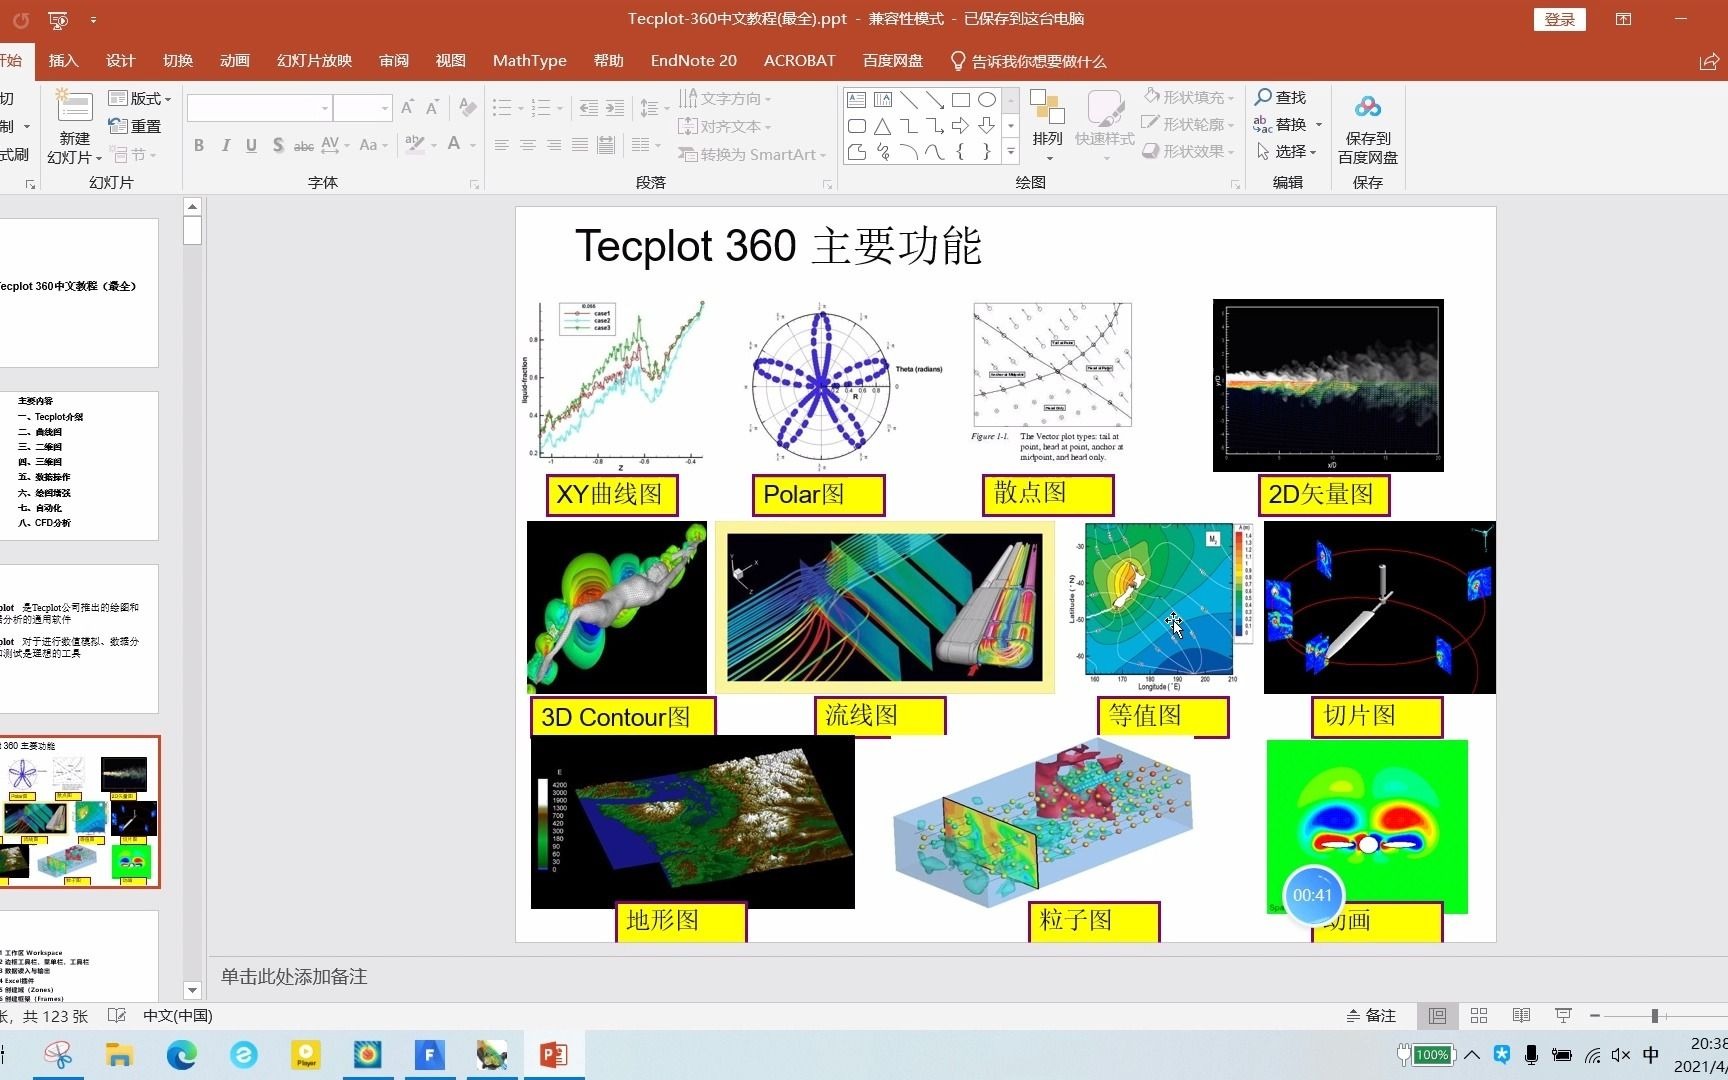This screenshot has height=1080, width=1728.
Task: Click the Reset (重置) slide button
Action: click(135, 126)
